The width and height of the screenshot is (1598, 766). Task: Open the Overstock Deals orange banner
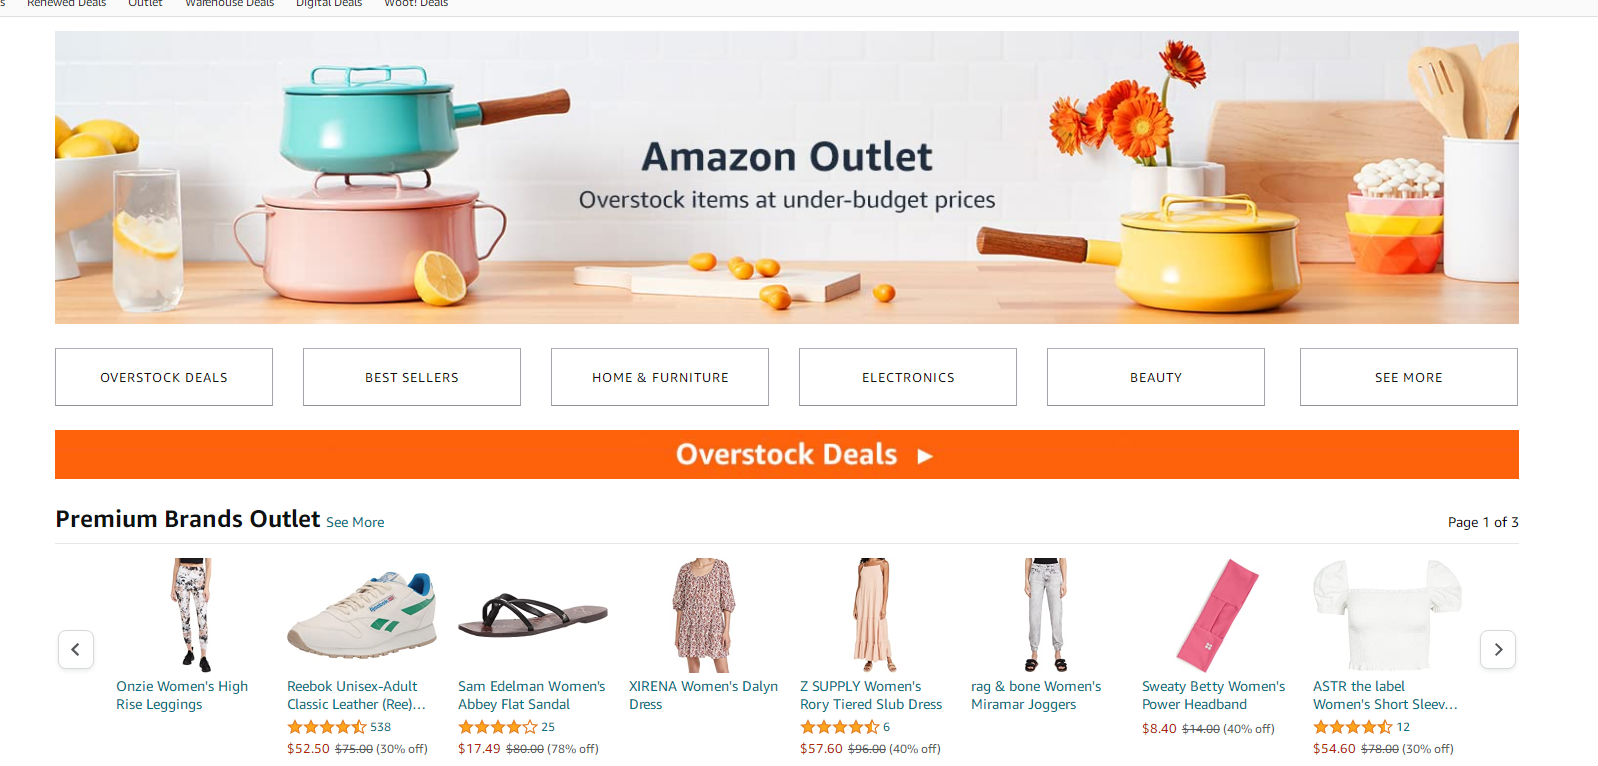click(787, 455)
